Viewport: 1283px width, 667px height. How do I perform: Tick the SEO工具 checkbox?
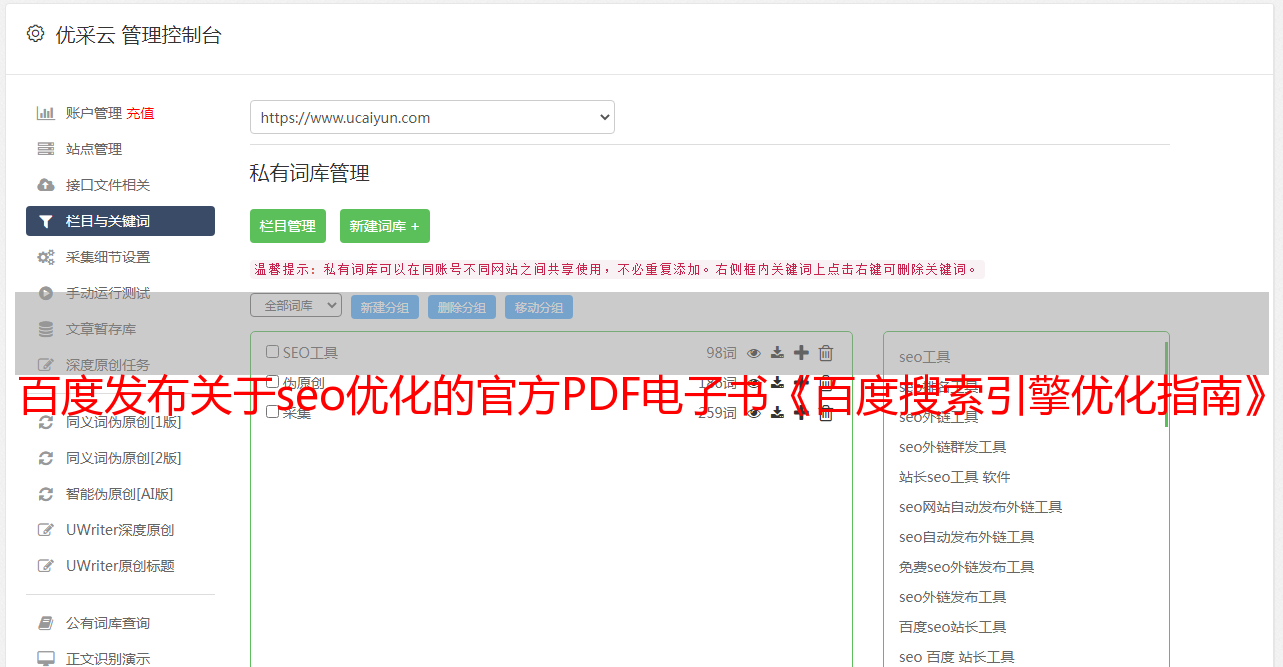pos(272,352)
